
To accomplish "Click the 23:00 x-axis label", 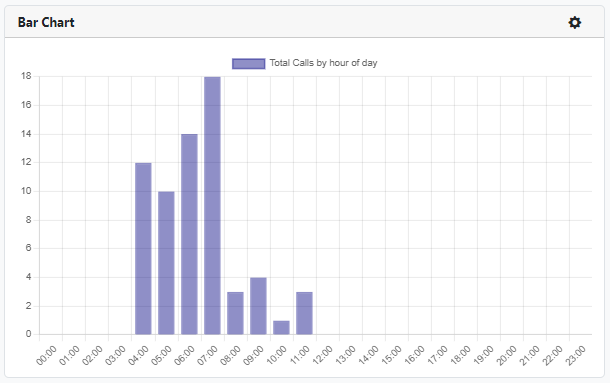I will coord(575,355).
